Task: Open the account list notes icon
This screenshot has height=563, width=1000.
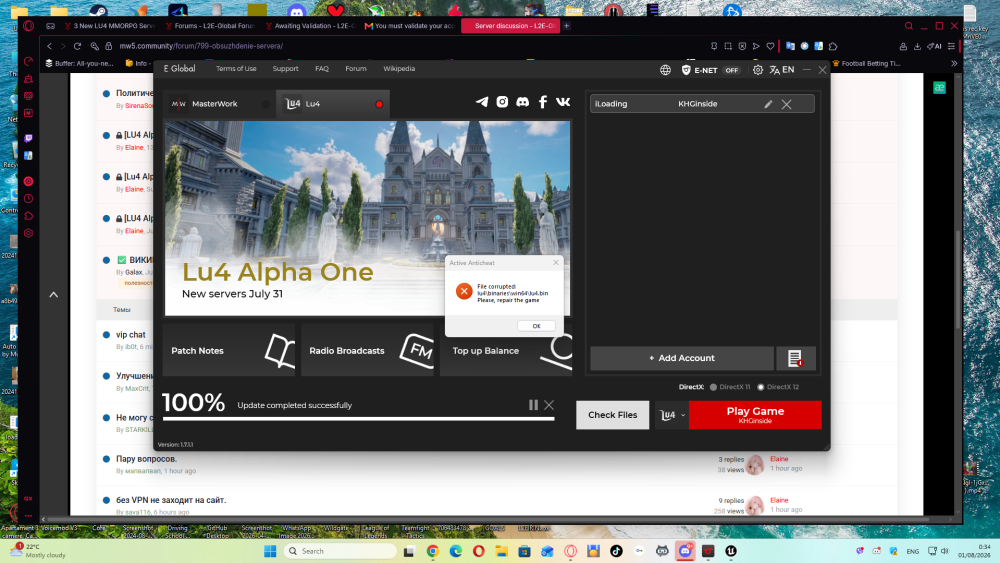Action: click(795, 358)
